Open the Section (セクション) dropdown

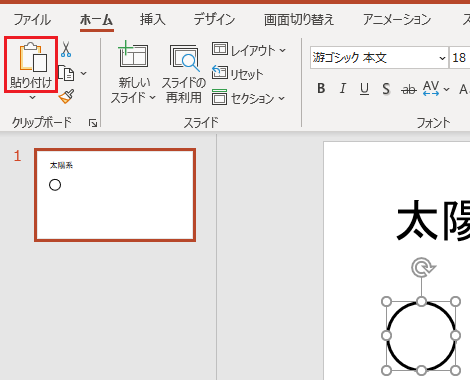point(249,98)
